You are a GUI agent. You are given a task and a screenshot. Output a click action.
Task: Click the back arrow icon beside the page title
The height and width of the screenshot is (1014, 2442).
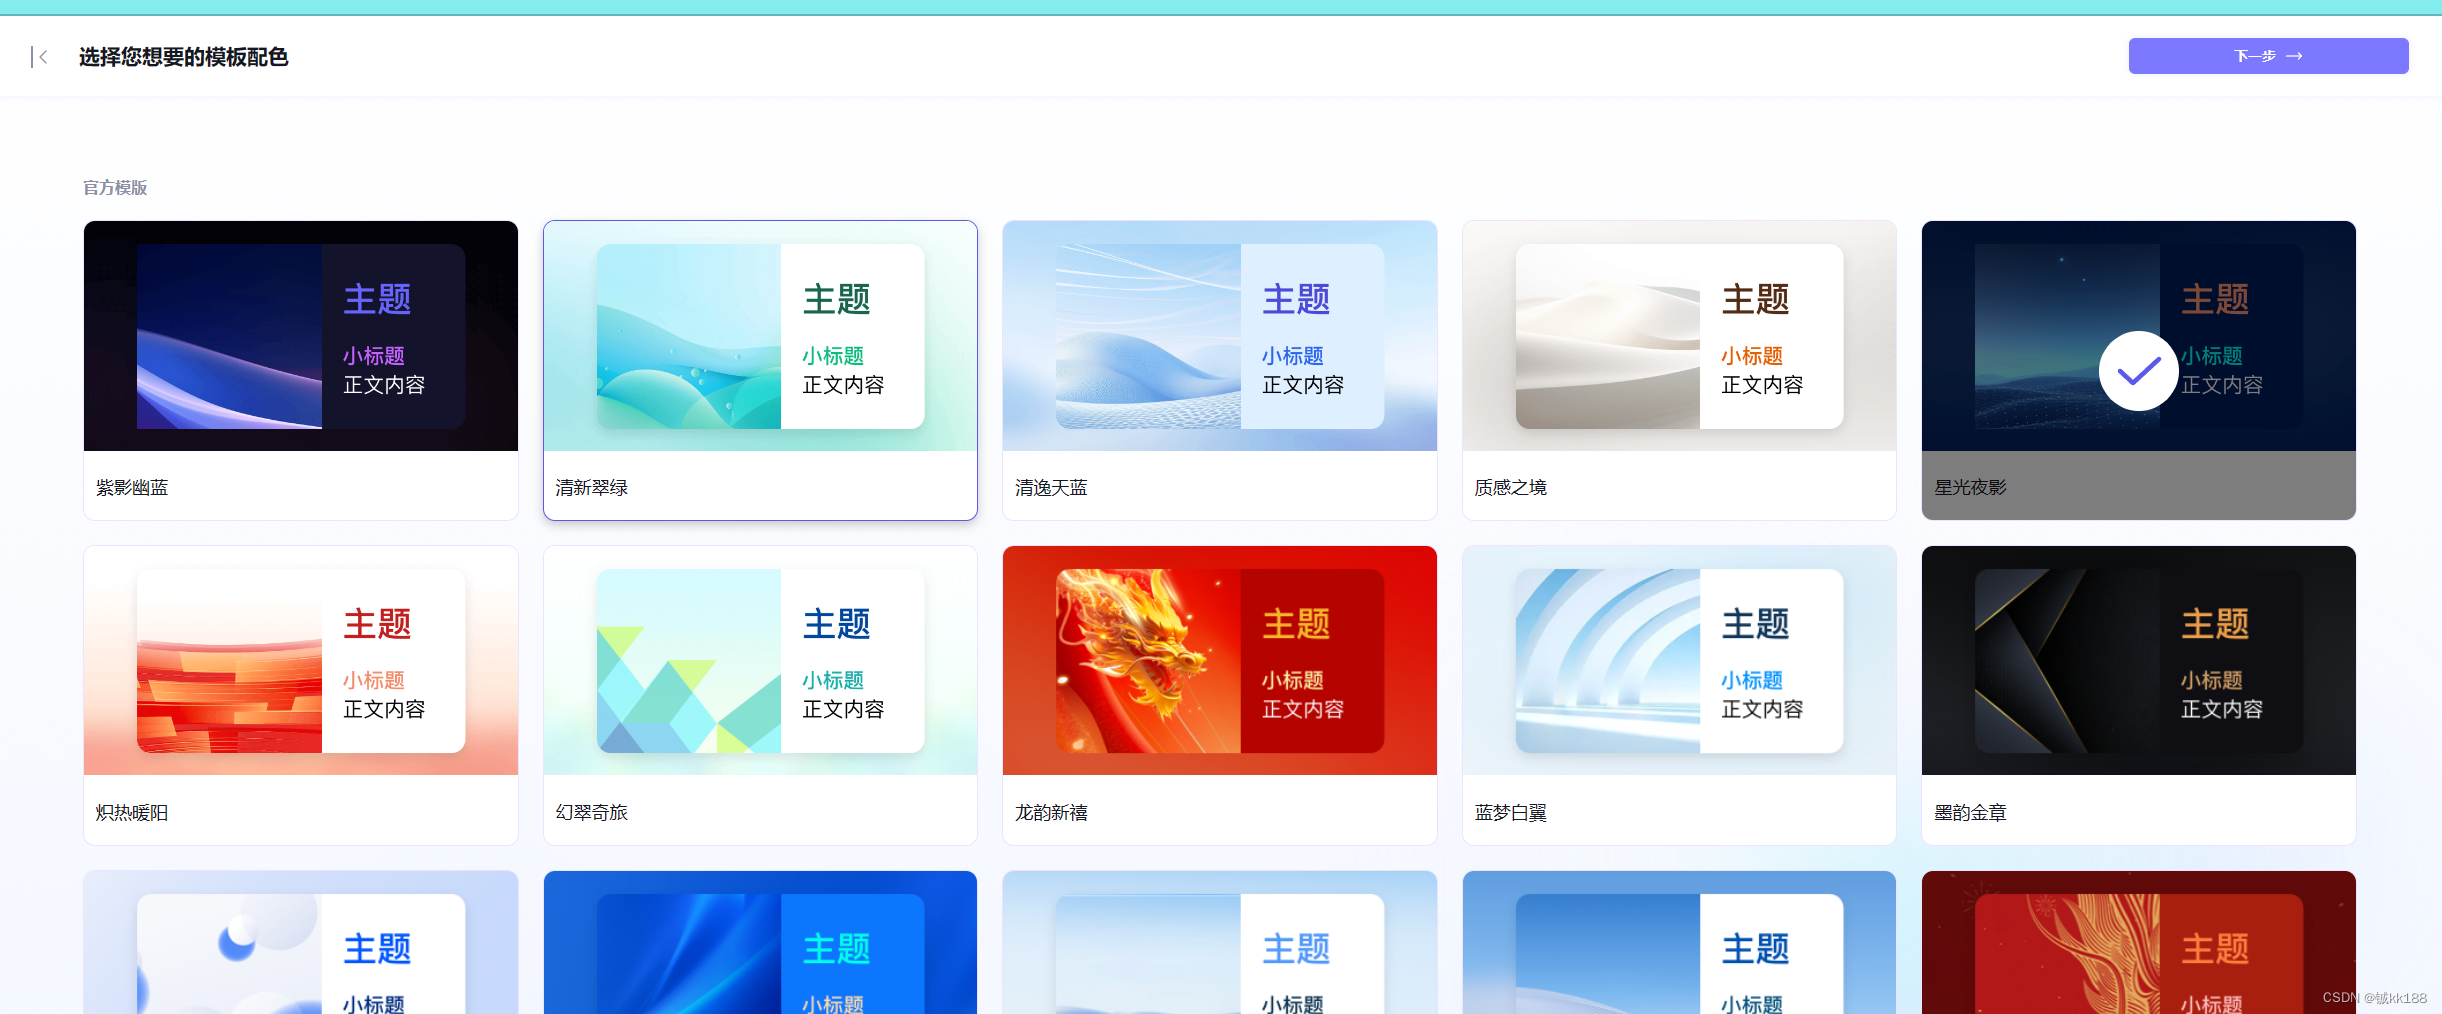(40, 57)
